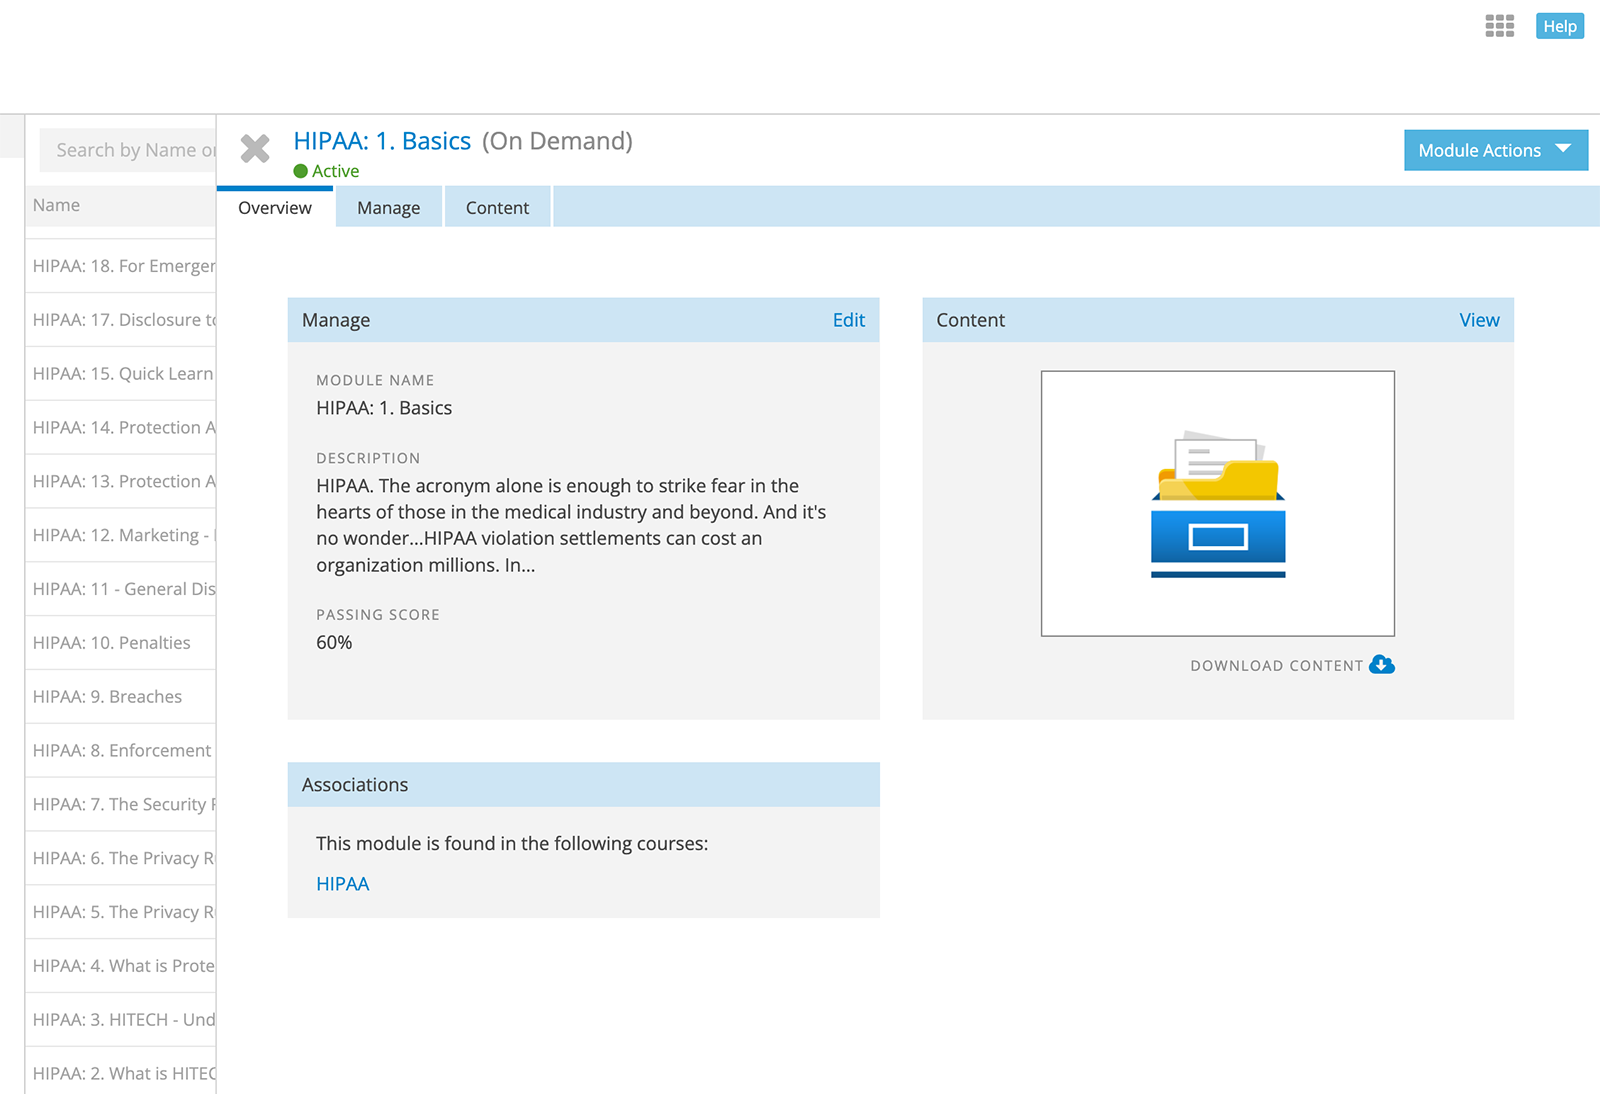Select HIPAA: 7. The Security row

tap(121, 805)
